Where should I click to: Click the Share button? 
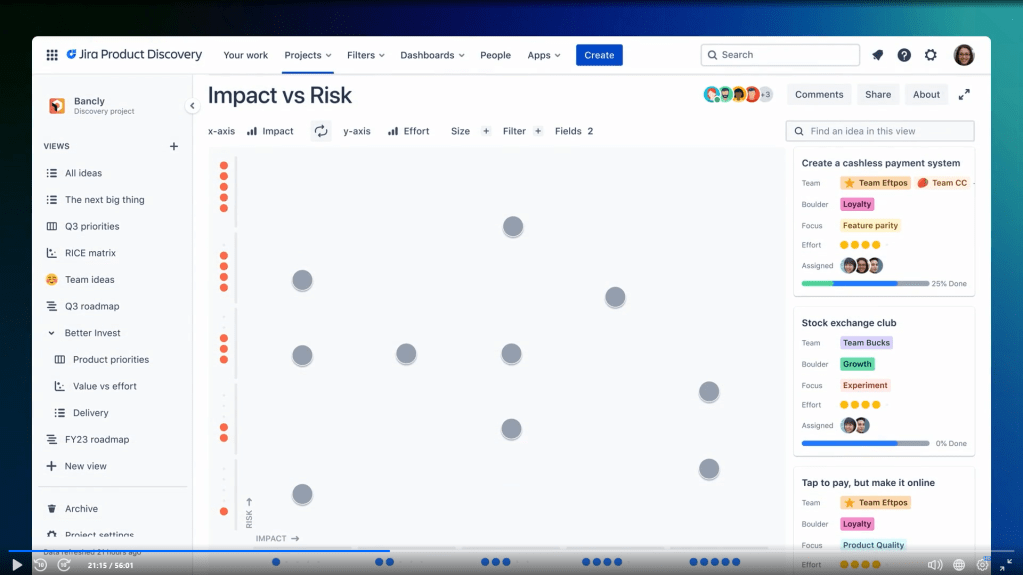(x=878, y=94)
